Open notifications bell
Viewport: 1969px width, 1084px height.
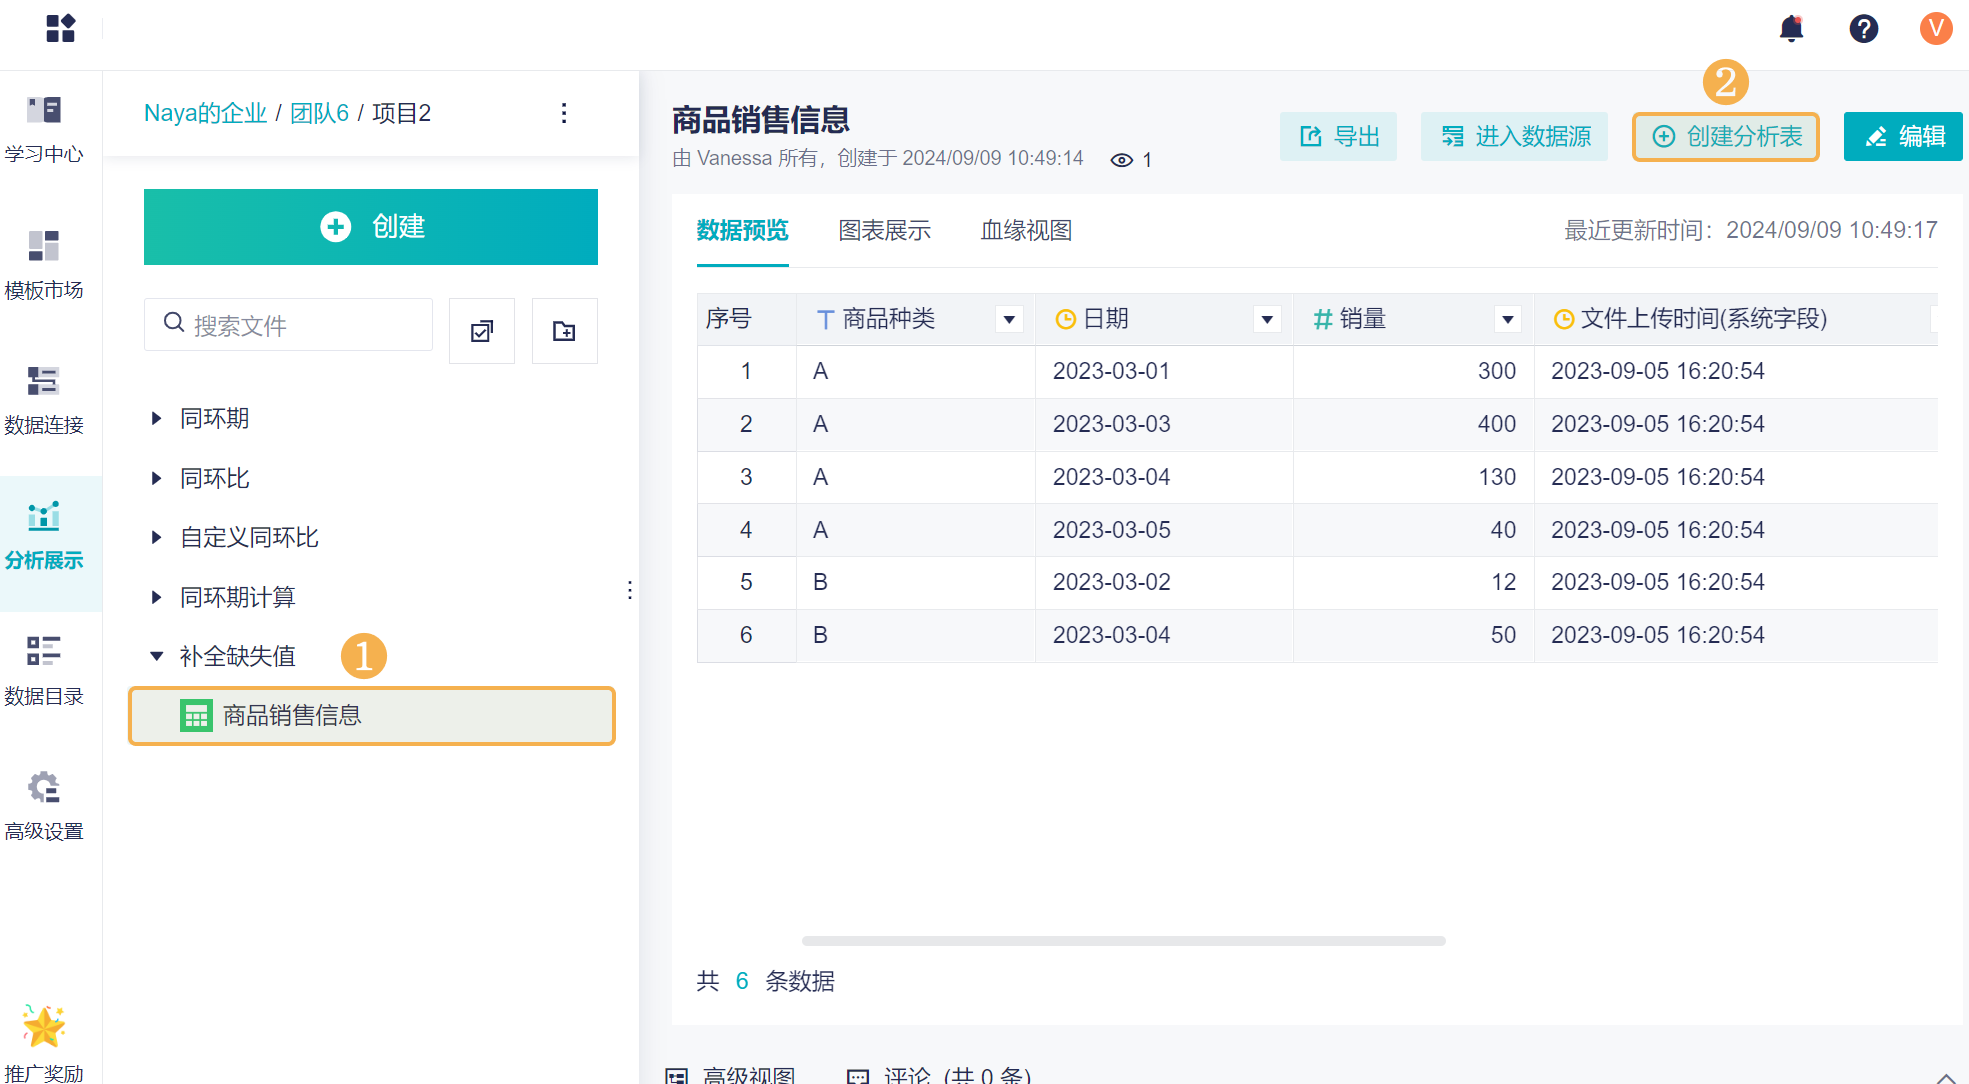point(1791,28)
